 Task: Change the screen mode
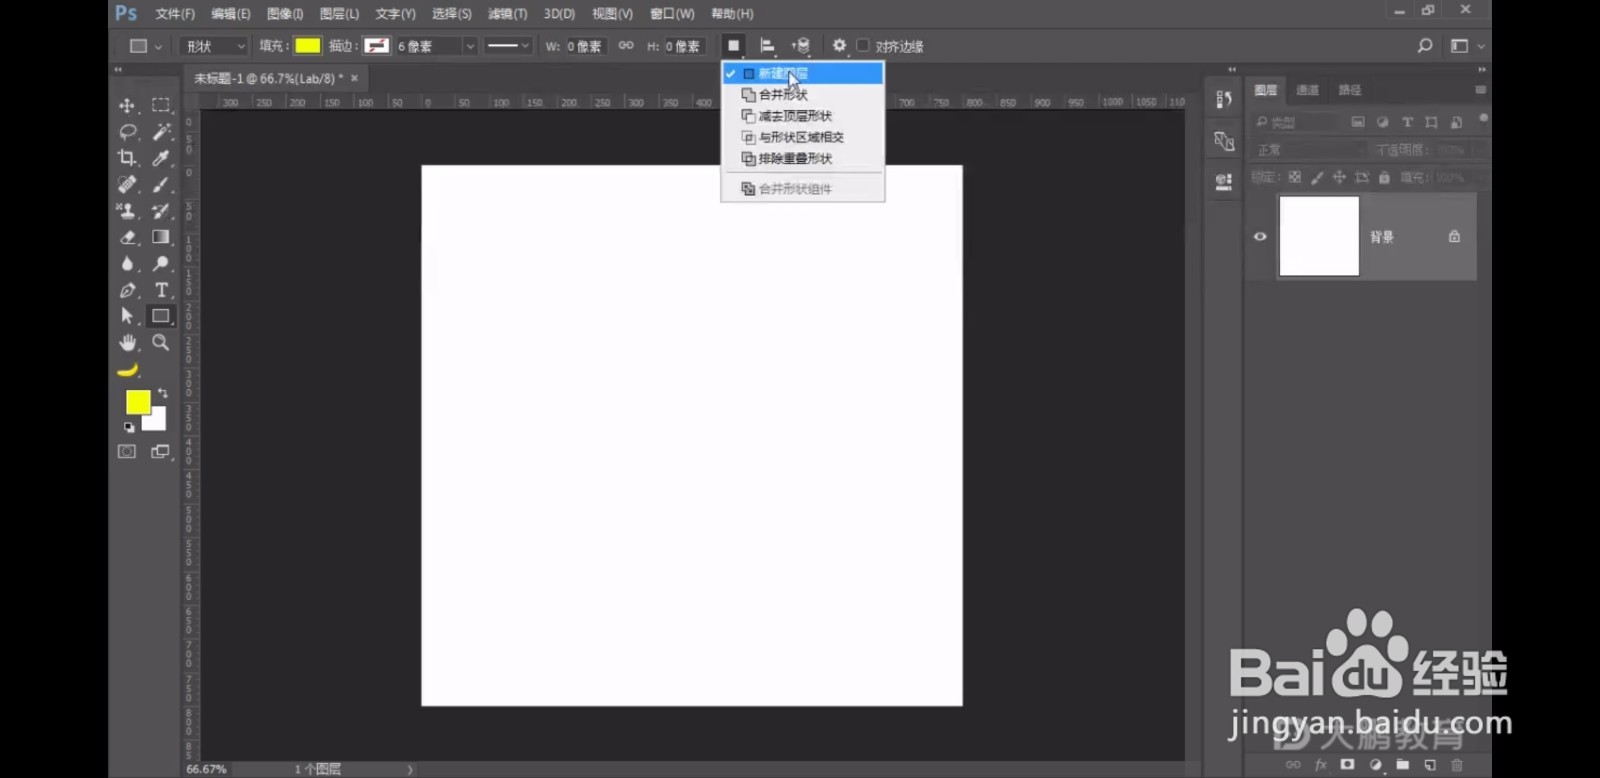pos(160,452)
